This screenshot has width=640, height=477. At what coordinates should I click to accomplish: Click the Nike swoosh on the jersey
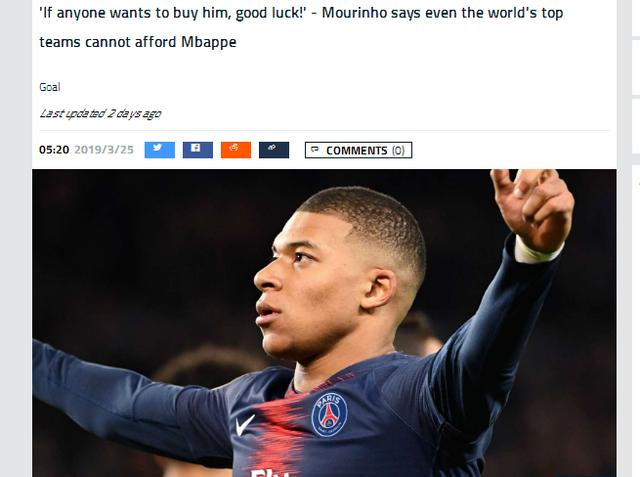(245, 425)
